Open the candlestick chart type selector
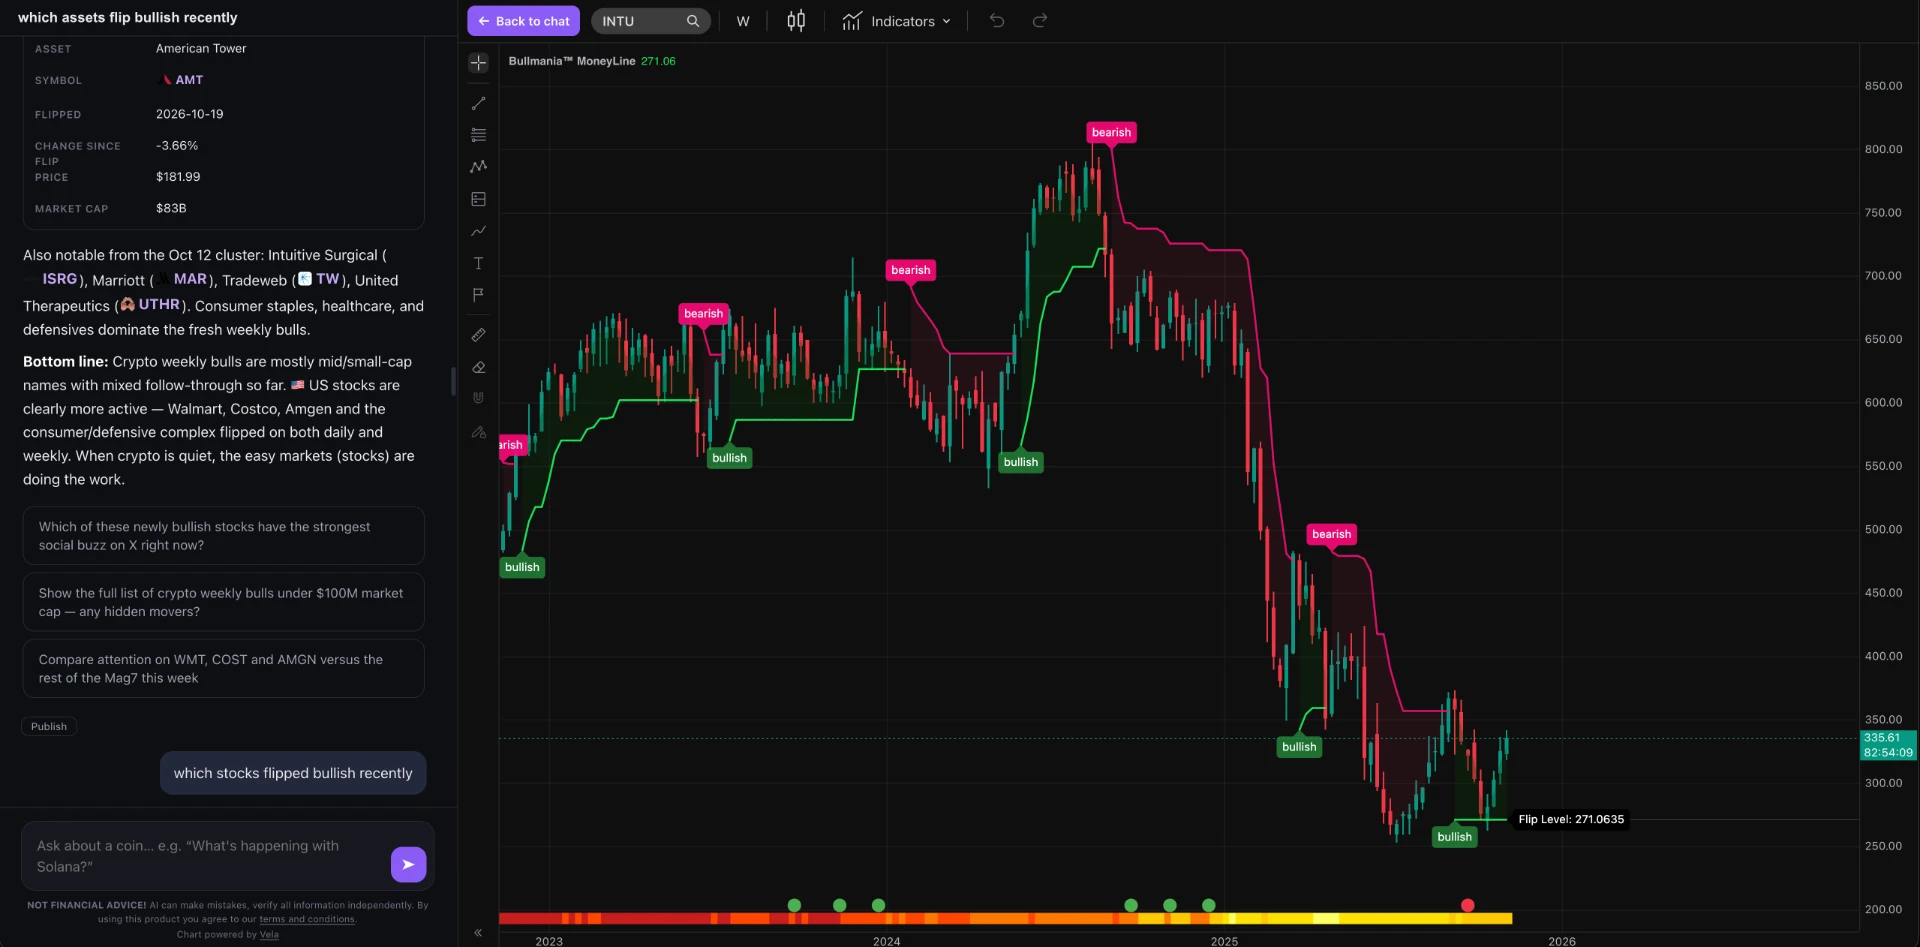The width and height of the screenshot is (1920, 947). (x=796, y=21)
